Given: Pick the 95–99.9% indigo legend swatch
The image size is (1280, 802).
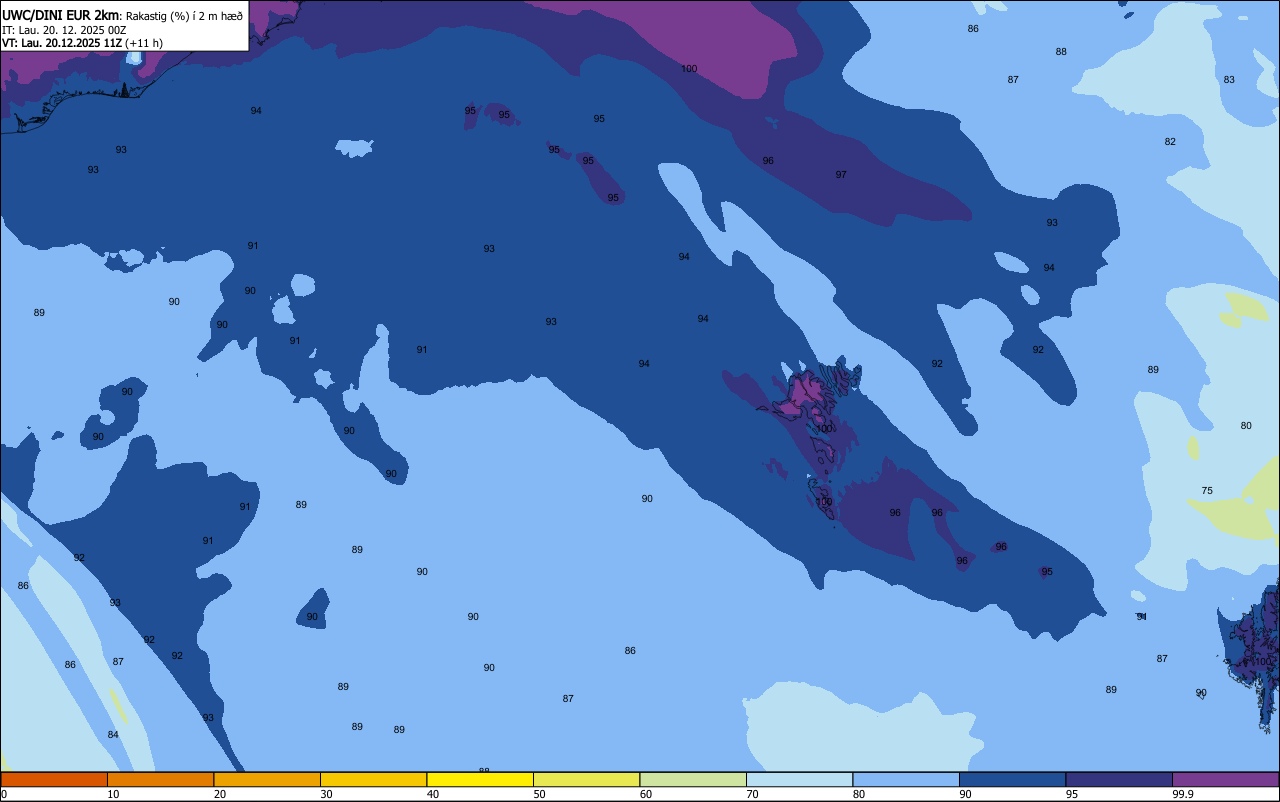Looking at the screenshot, I should (1119, 779).
